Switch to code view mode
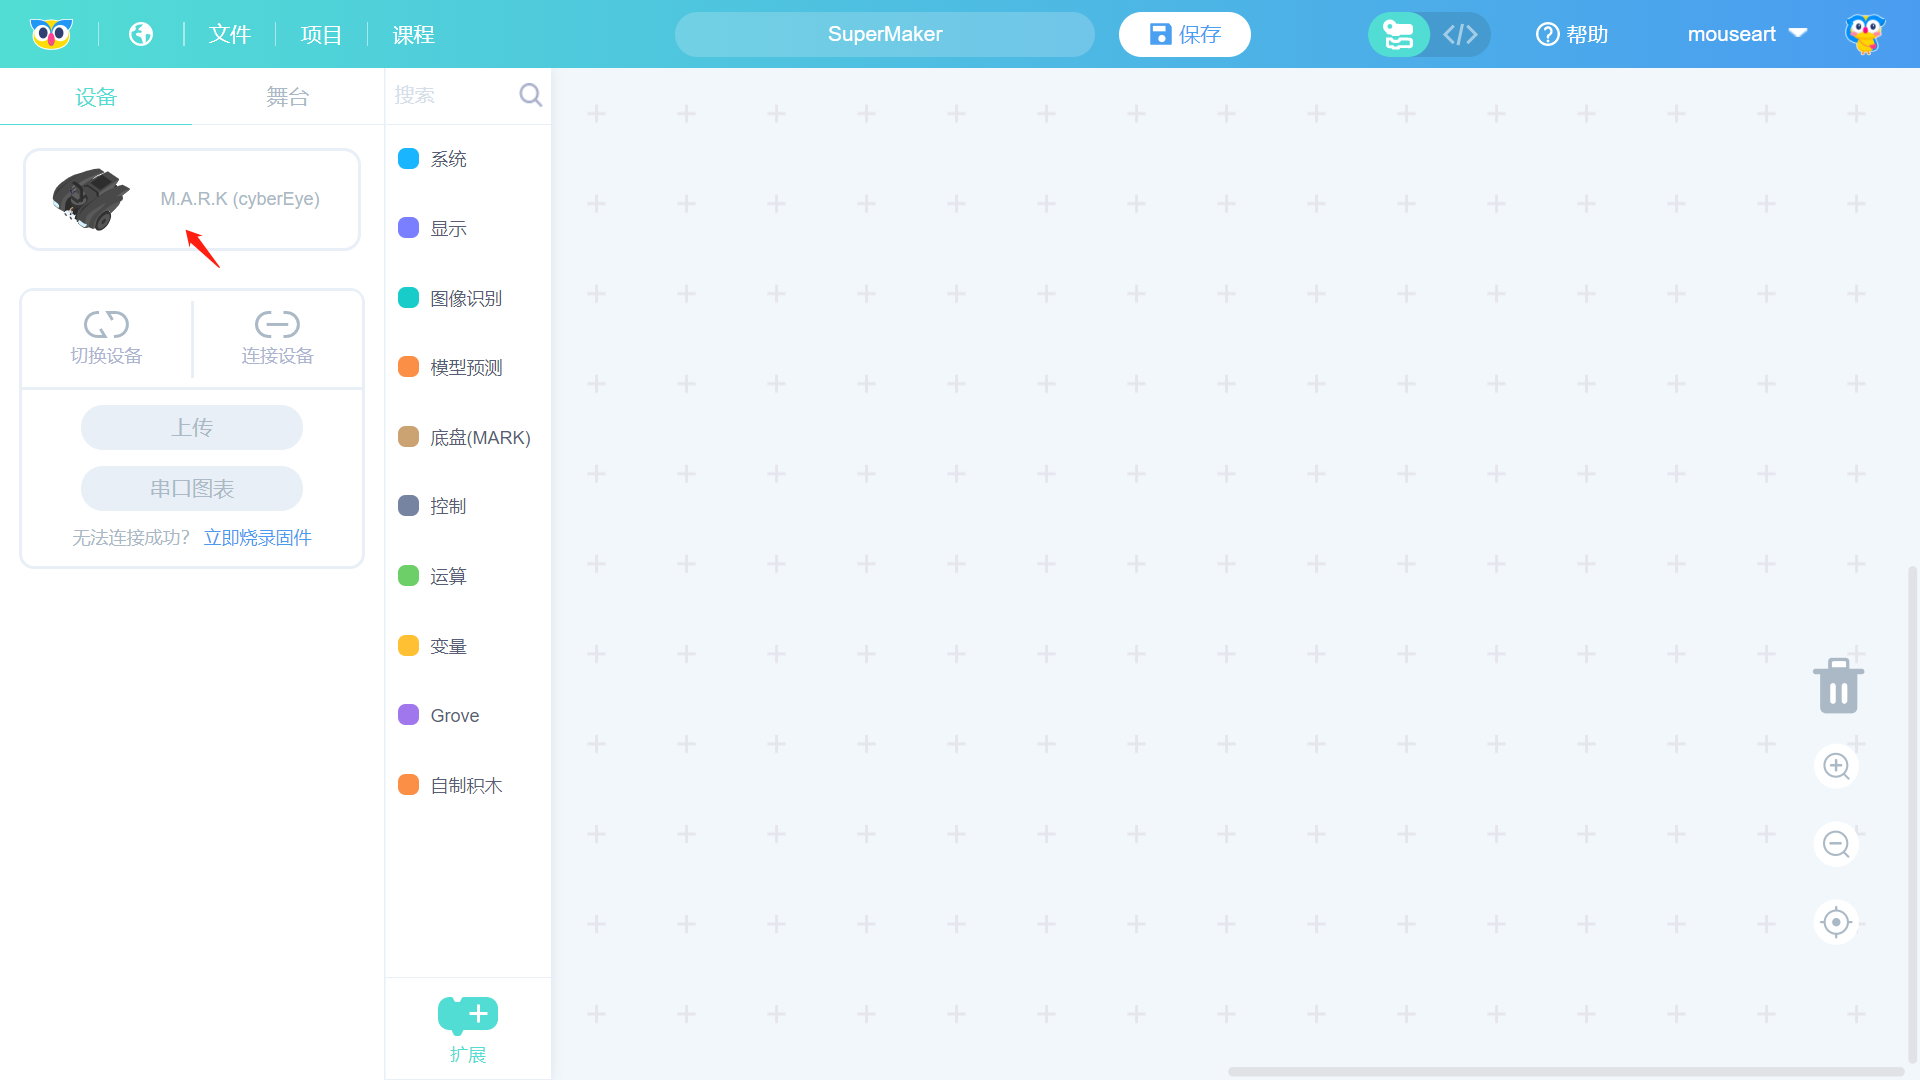This screenshot has width=1920, height=1080. [x=1460, y=35]
